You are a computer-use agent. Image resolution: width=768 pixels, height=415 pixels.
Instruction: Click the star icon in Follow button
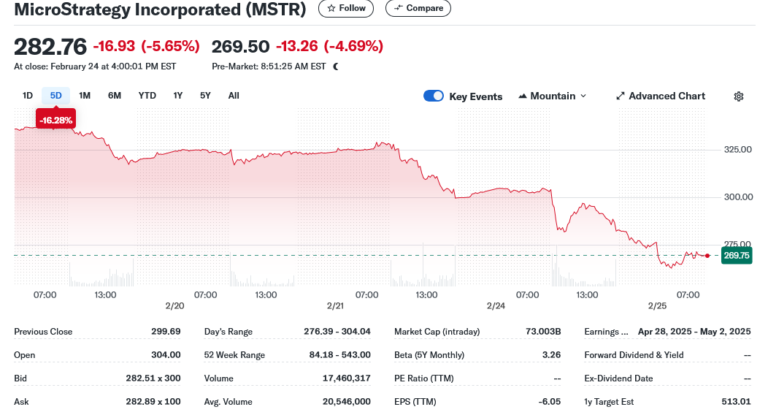pos(331,8)
